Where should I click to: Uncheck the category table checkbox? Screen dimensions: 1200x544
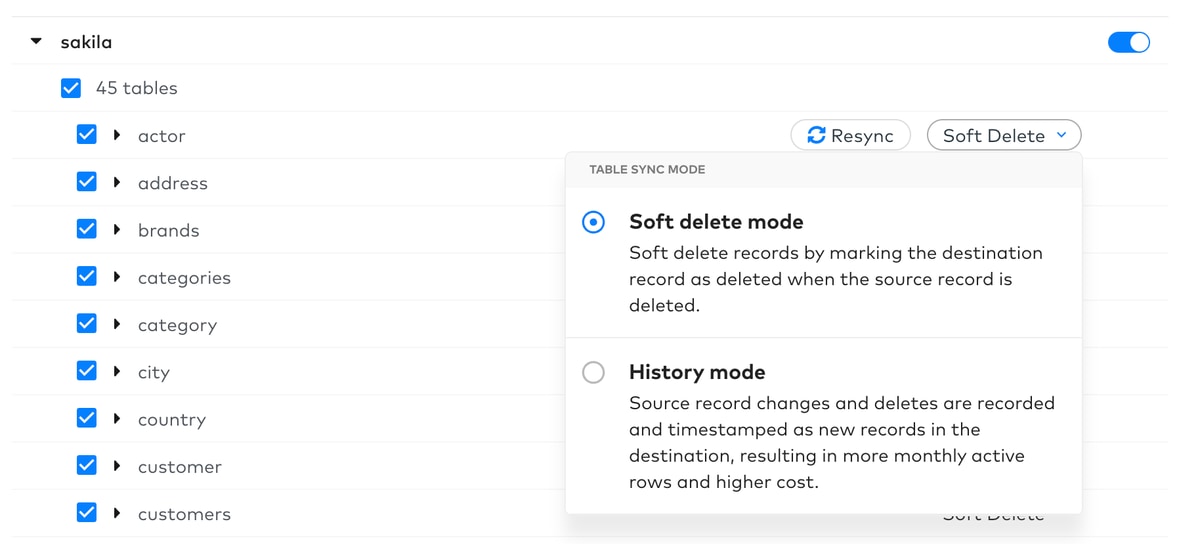click(x=87, y=324)
